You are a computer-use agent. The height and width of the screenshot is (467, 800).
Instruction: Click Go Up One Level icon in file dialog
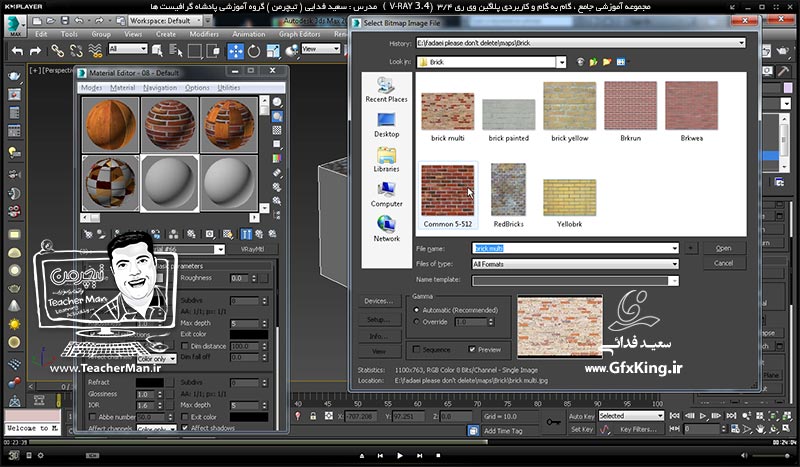(x=593, y=62)
